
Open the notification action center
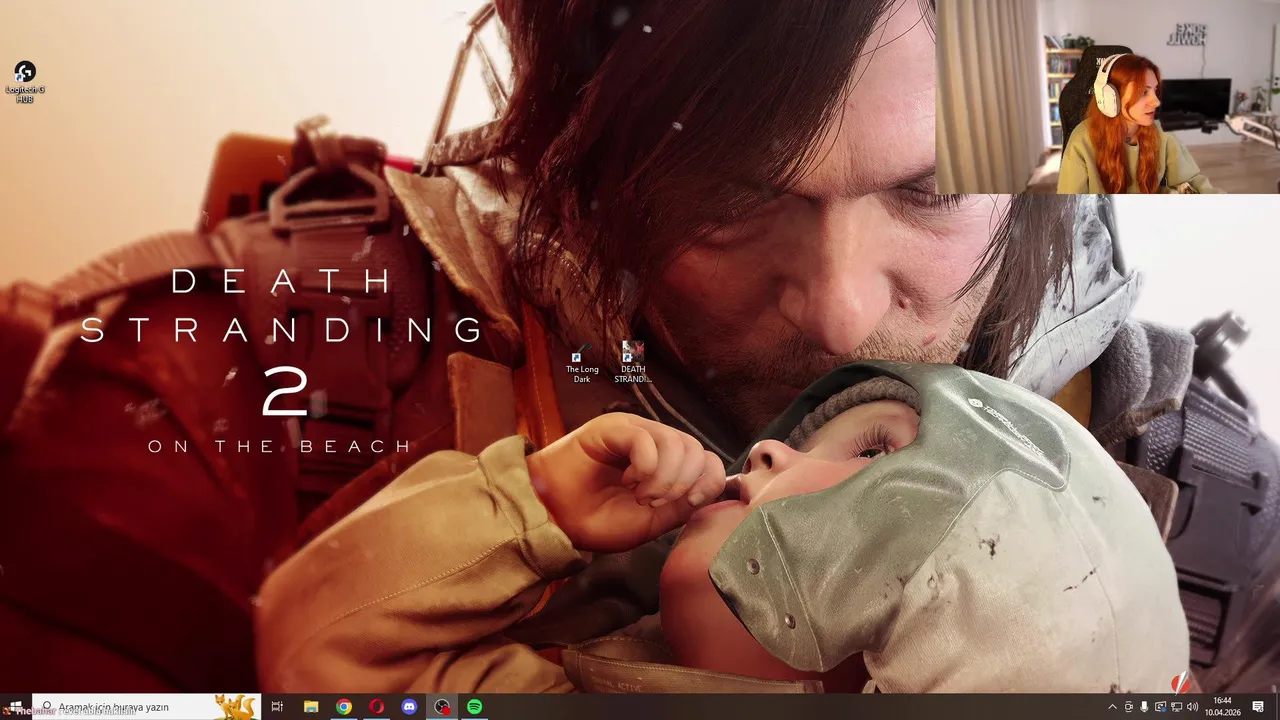(1258, 707)
